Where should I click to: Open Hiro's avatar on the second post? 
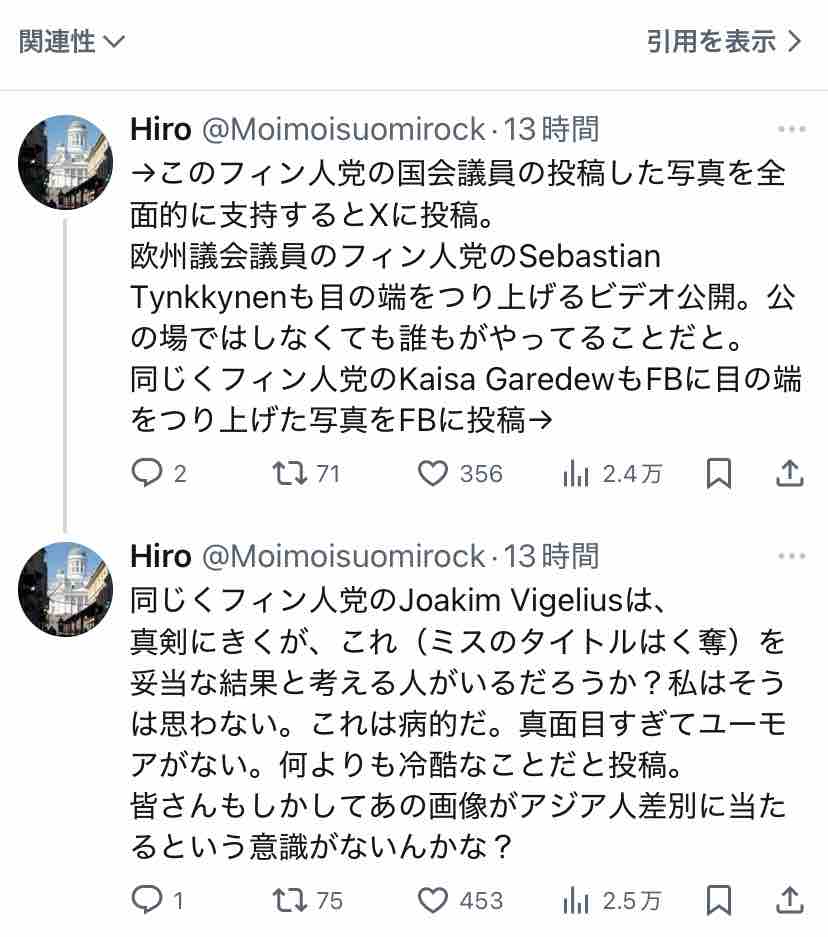pyautogui.click(x=66, y=589)
